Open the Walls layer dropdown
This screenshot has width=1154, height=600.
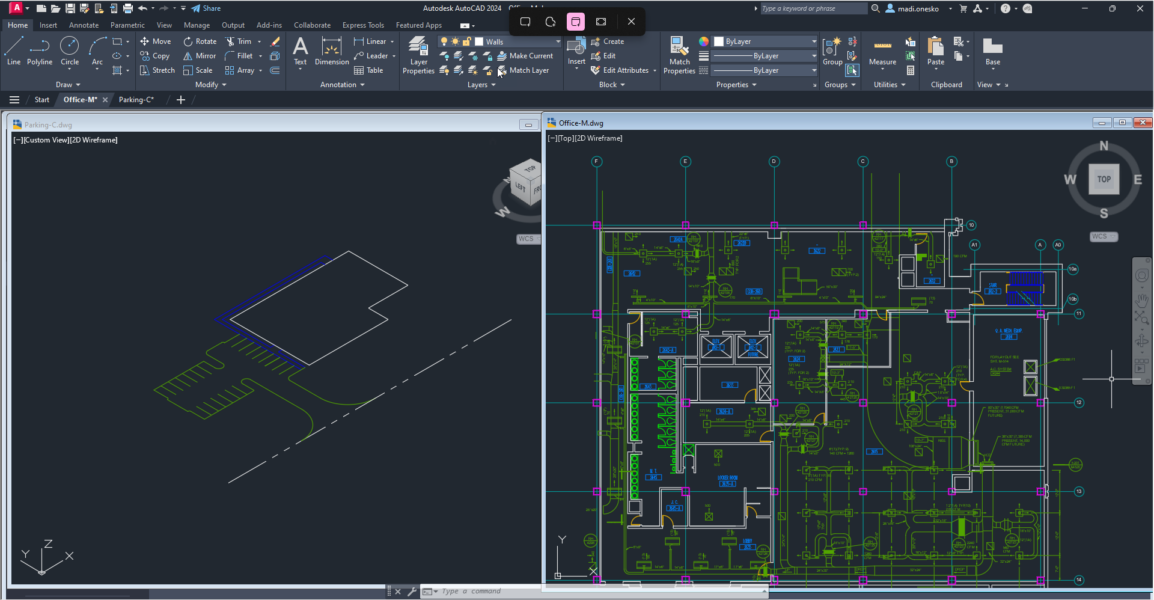pos(557,42)
